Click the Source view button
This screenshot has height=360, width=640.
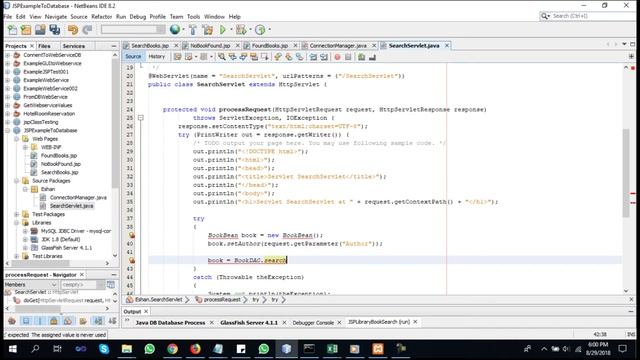pyautogui.click(x=133, y=57)
